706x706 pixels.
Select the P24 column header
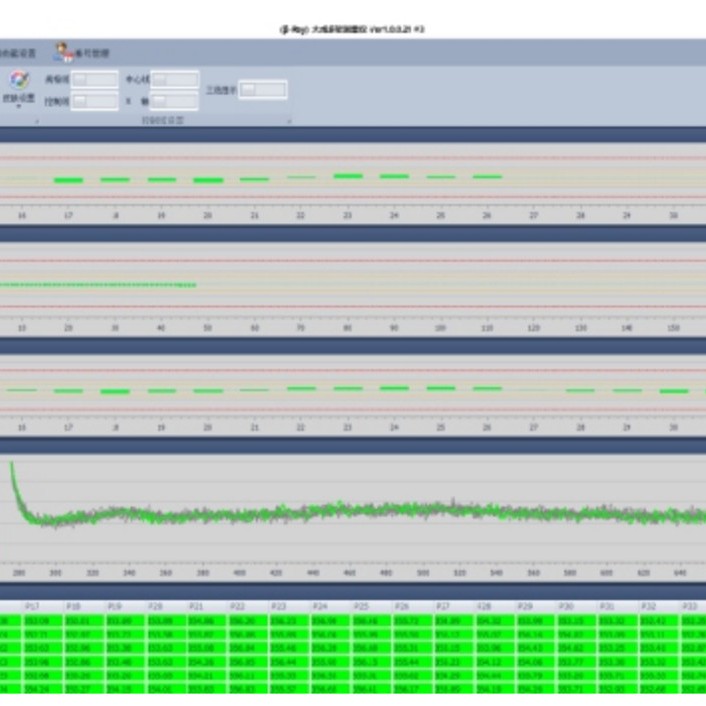coord(331,607)
